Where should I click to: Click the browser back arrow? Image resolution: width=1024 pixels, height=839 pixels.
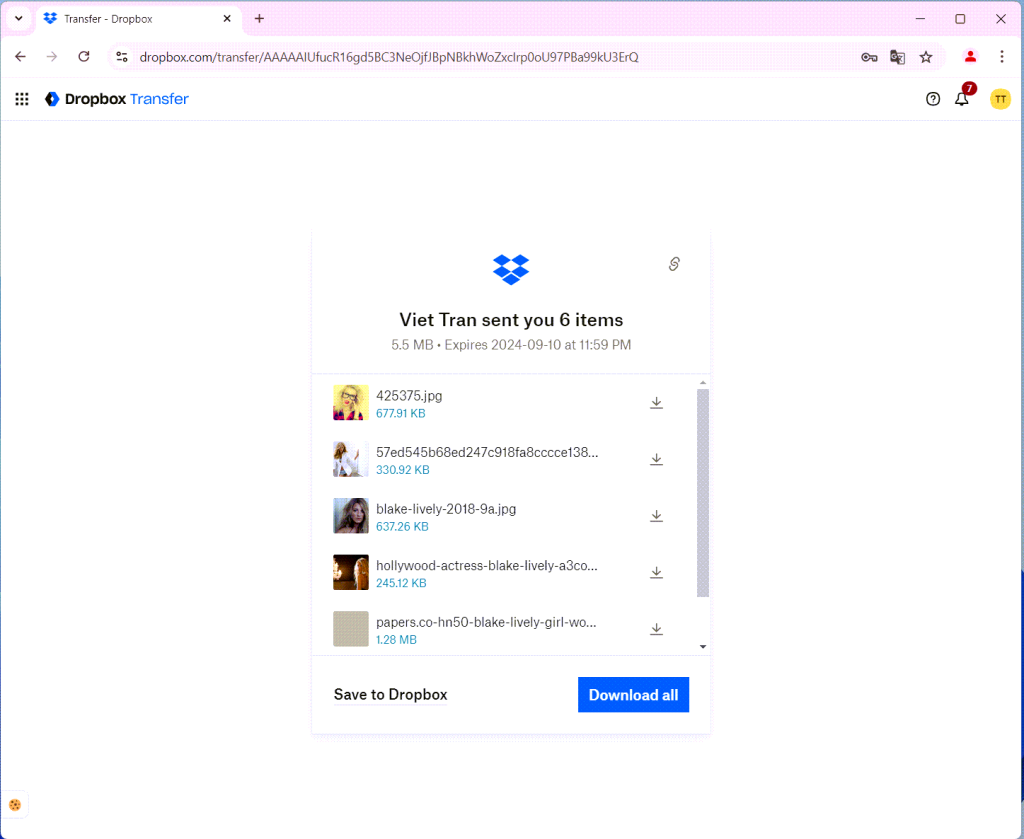pyautogui.click(x=20, y=57)
